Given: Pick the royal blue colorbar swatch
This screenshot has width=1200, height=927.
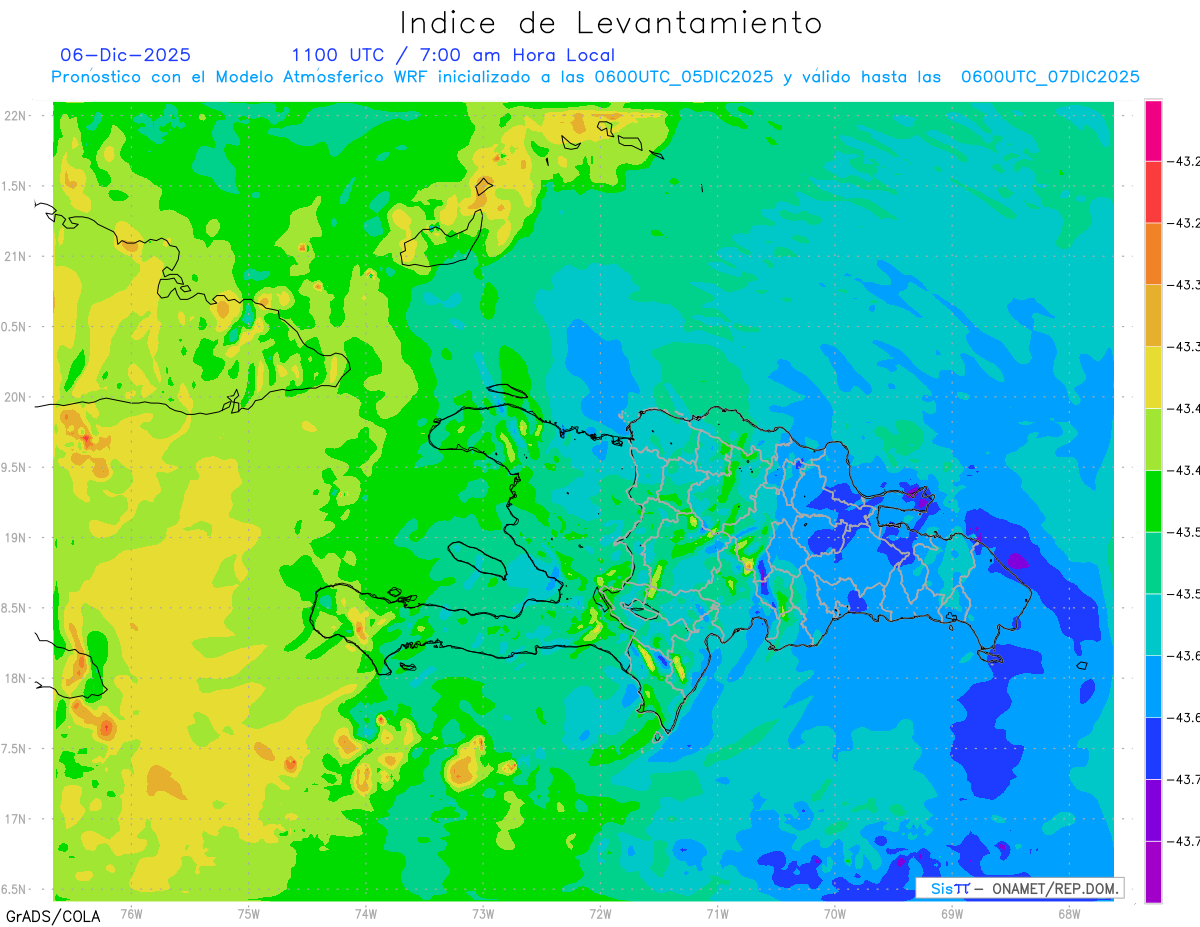Looking at the screenshot, I should 1153,750.
